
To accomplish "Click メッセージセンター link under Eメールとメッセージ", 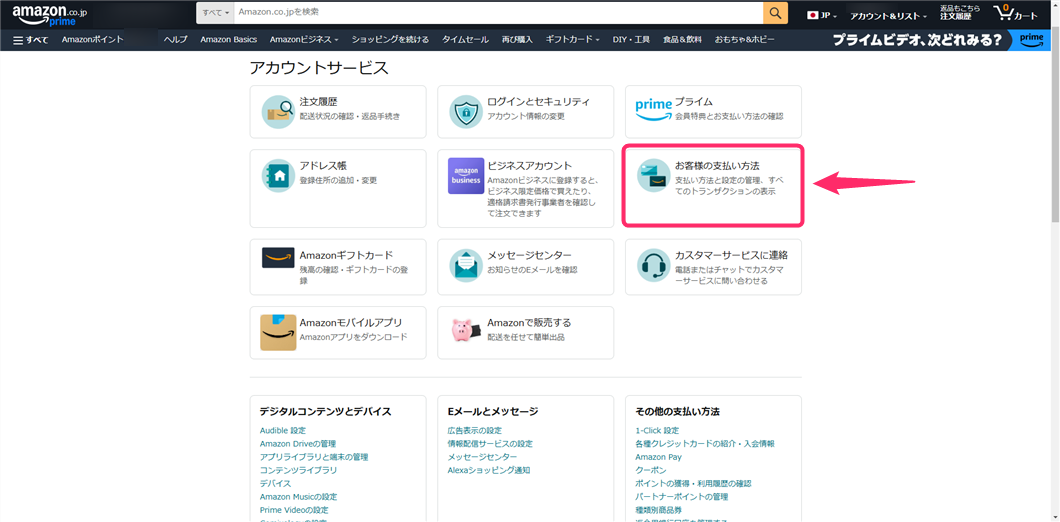I will point(482,457).
